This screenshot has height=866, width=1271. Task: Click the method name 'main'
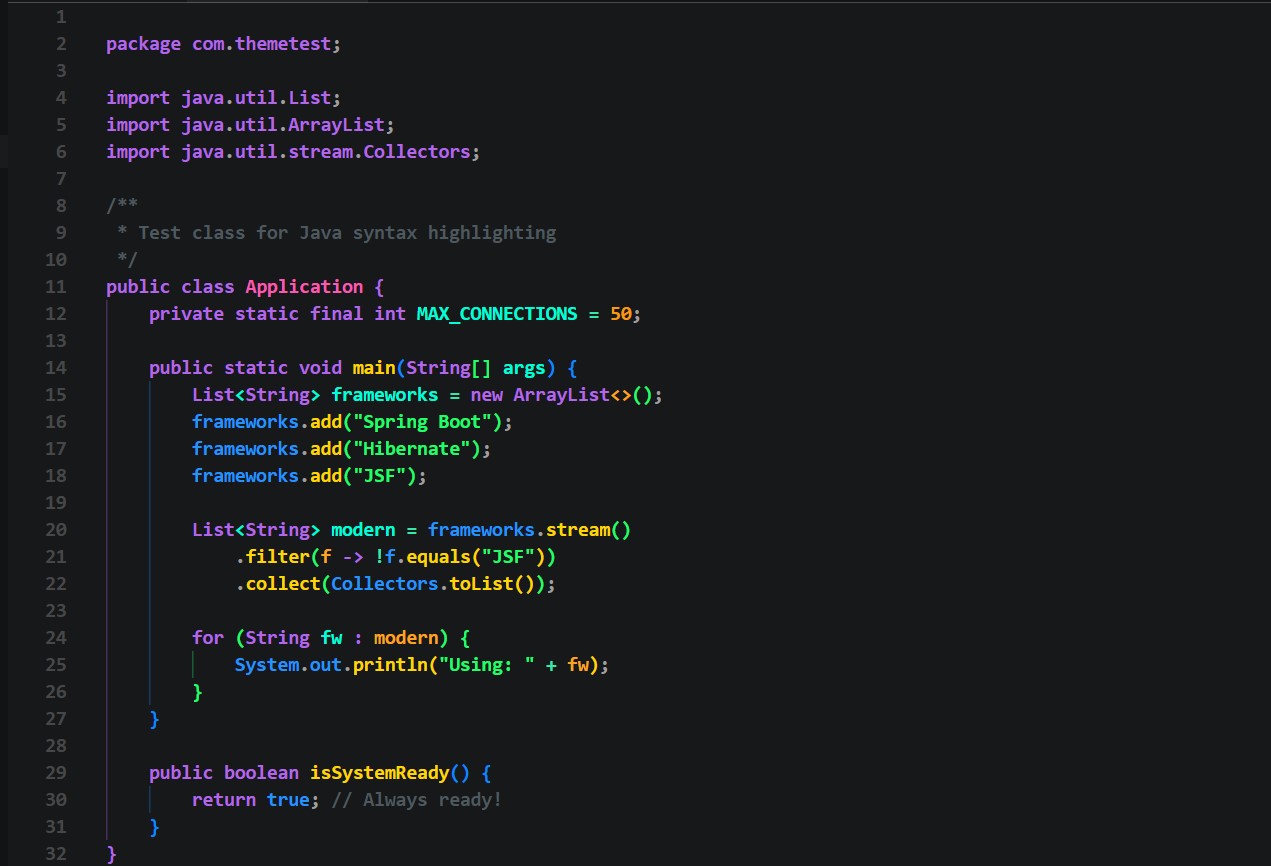(374, 368)
